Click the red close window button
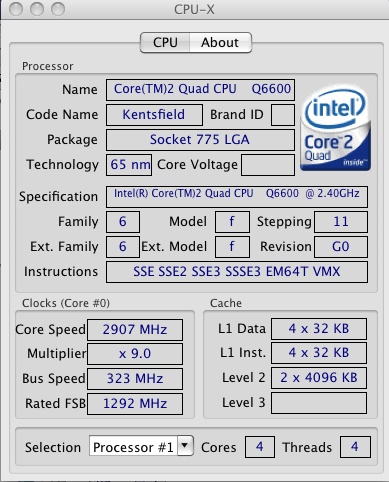389x482 pixels. click(16, 9)
